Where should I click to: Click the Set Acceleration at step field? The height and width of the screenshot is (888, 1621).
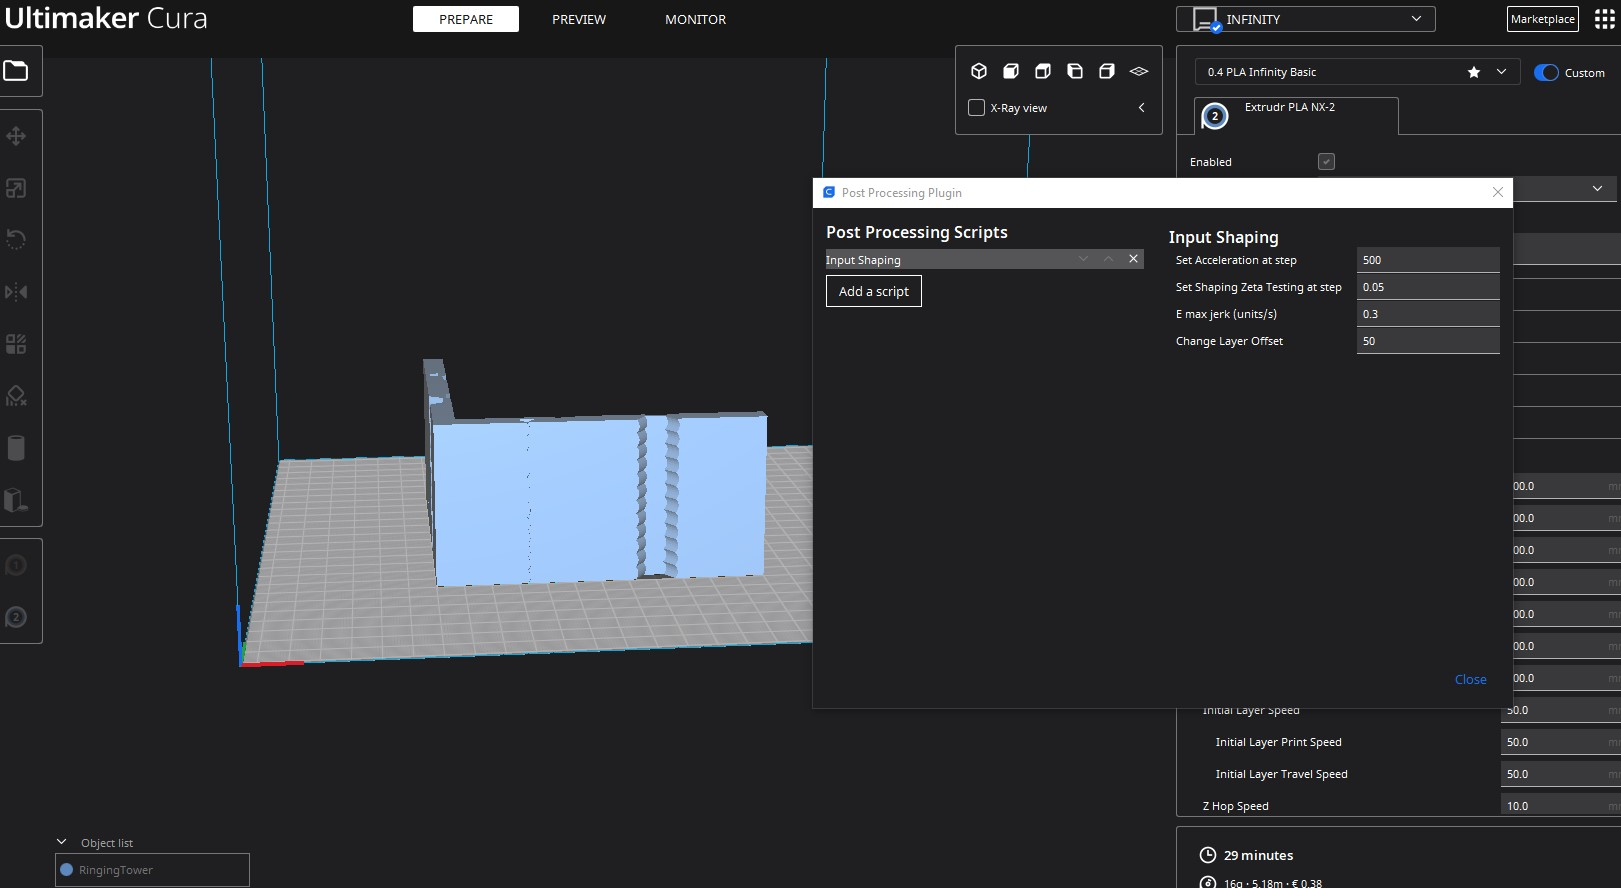click(1427, 260)
